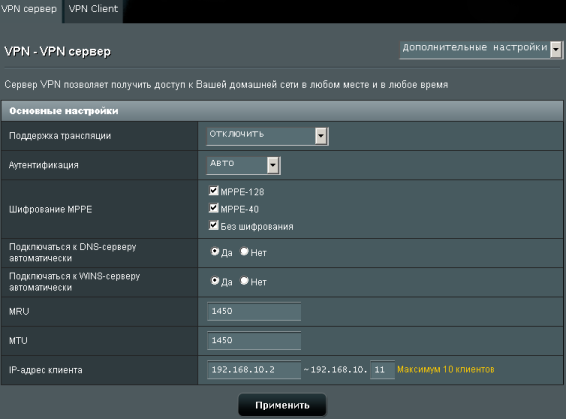Expand the Поддержка трансляции dropdown
Image resolution: width=566 pixels, height=419 pixels.
click(x=267, y=136)
